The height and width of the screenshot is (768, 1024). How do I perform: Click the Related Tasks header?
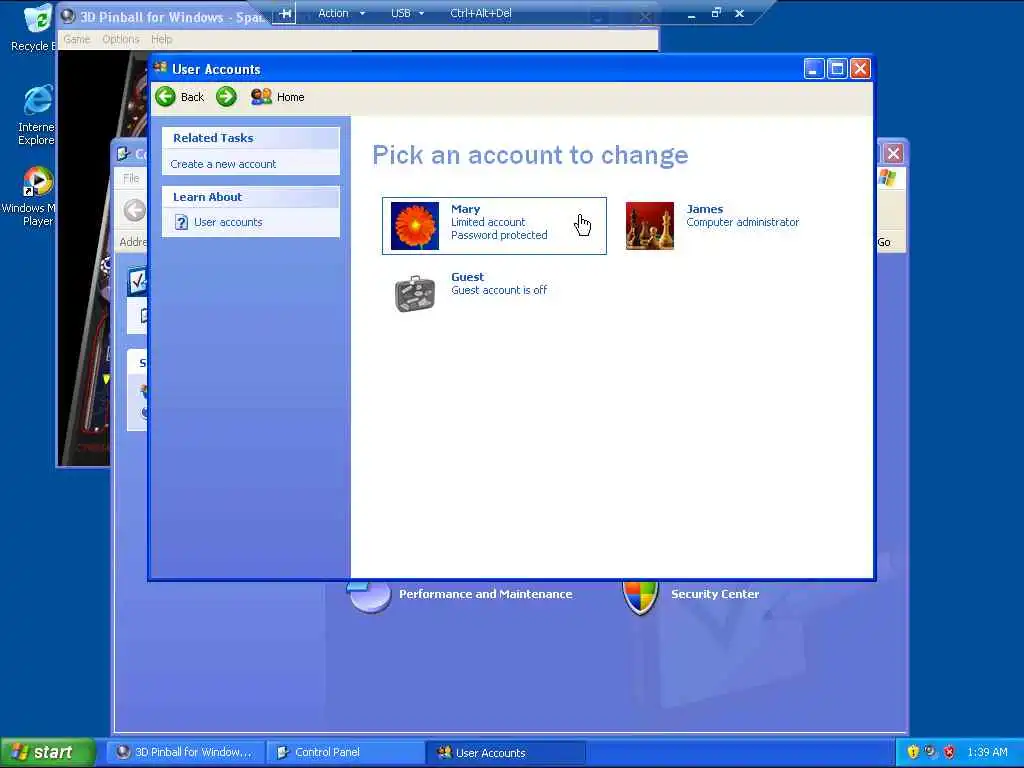pos(251,138)
